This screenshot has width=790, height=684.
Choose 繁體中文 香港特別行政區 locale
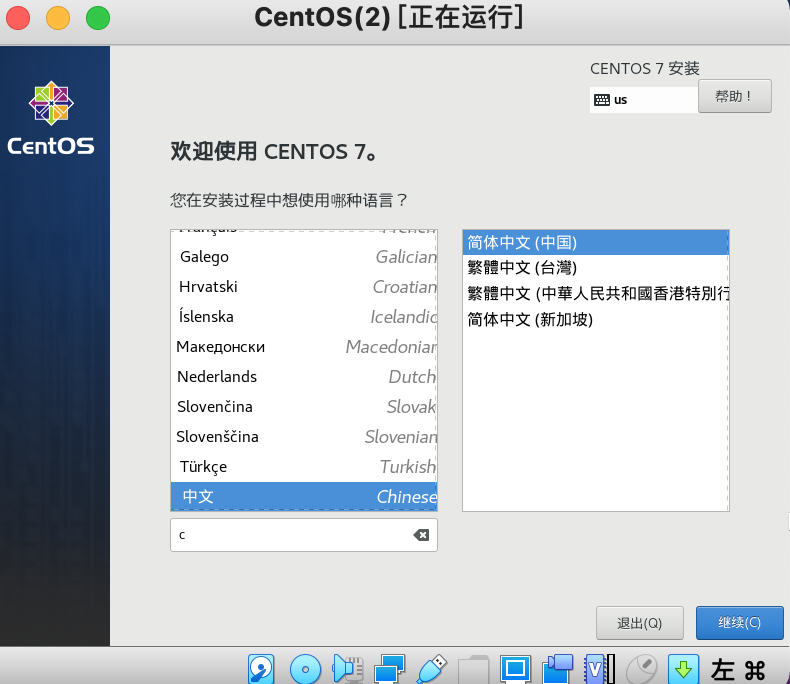point(596,293)
